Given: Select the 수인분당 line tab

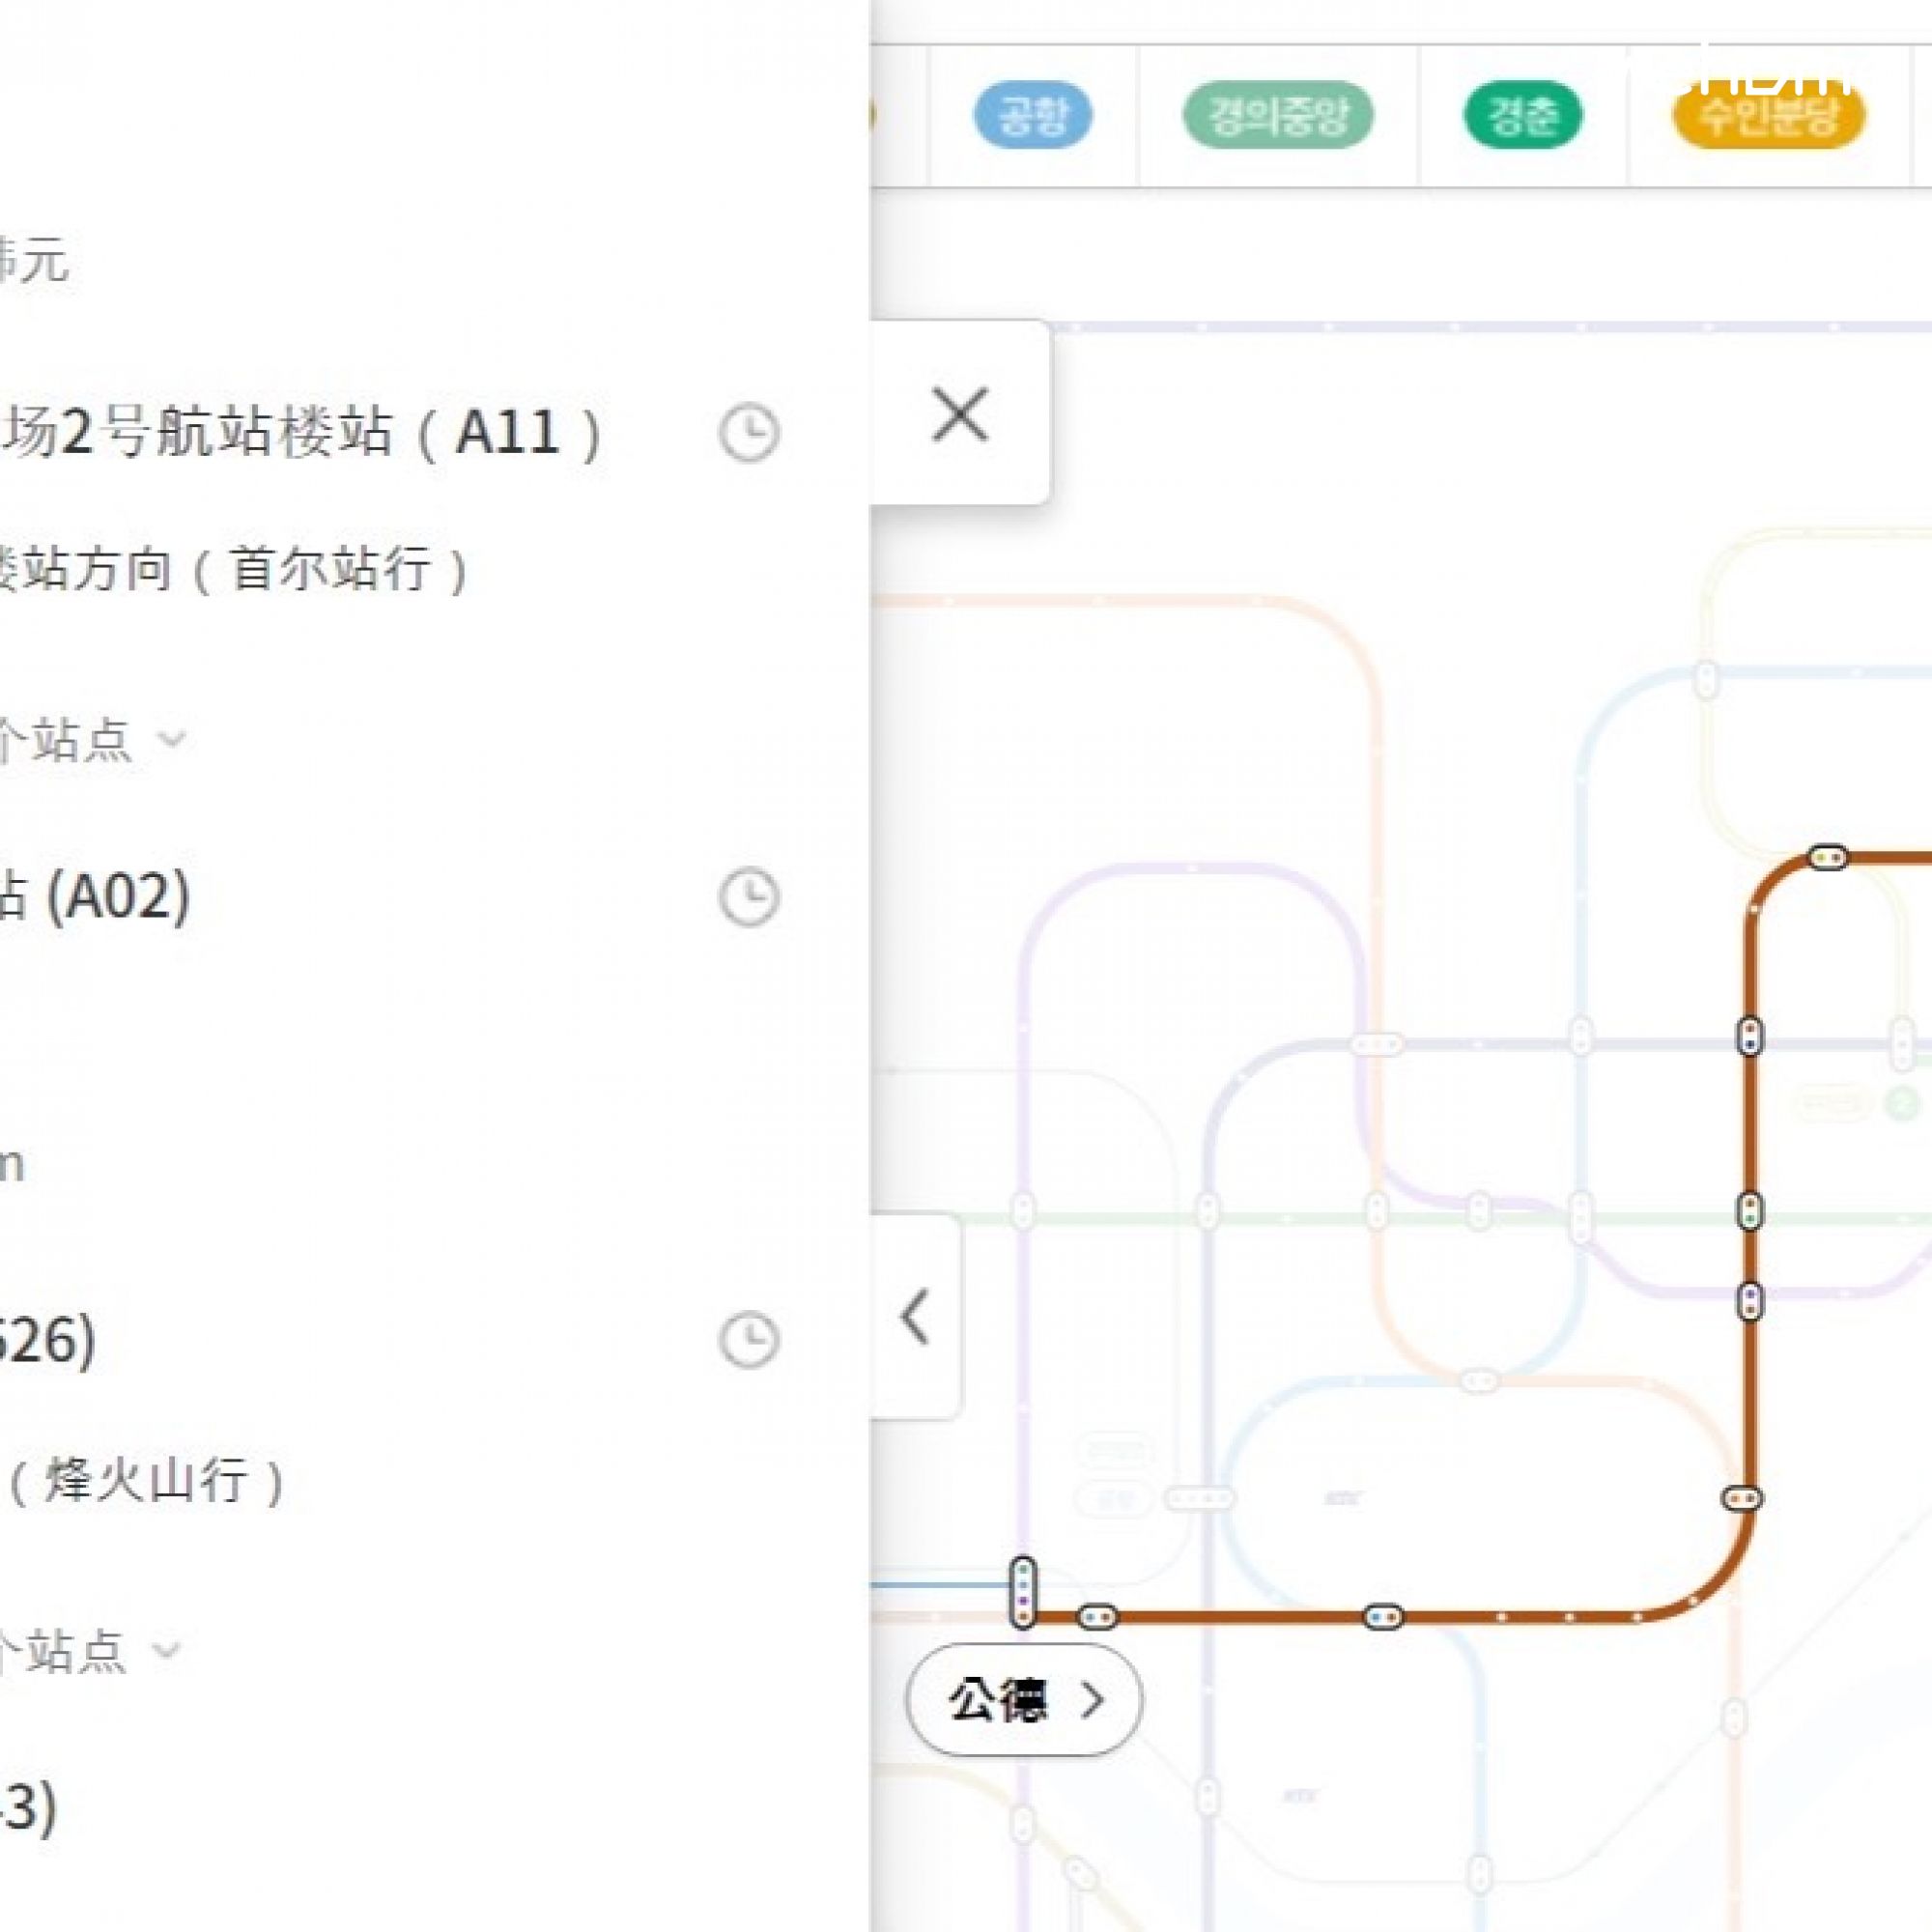Looking at the screenshot, I should coord(1768,116).
